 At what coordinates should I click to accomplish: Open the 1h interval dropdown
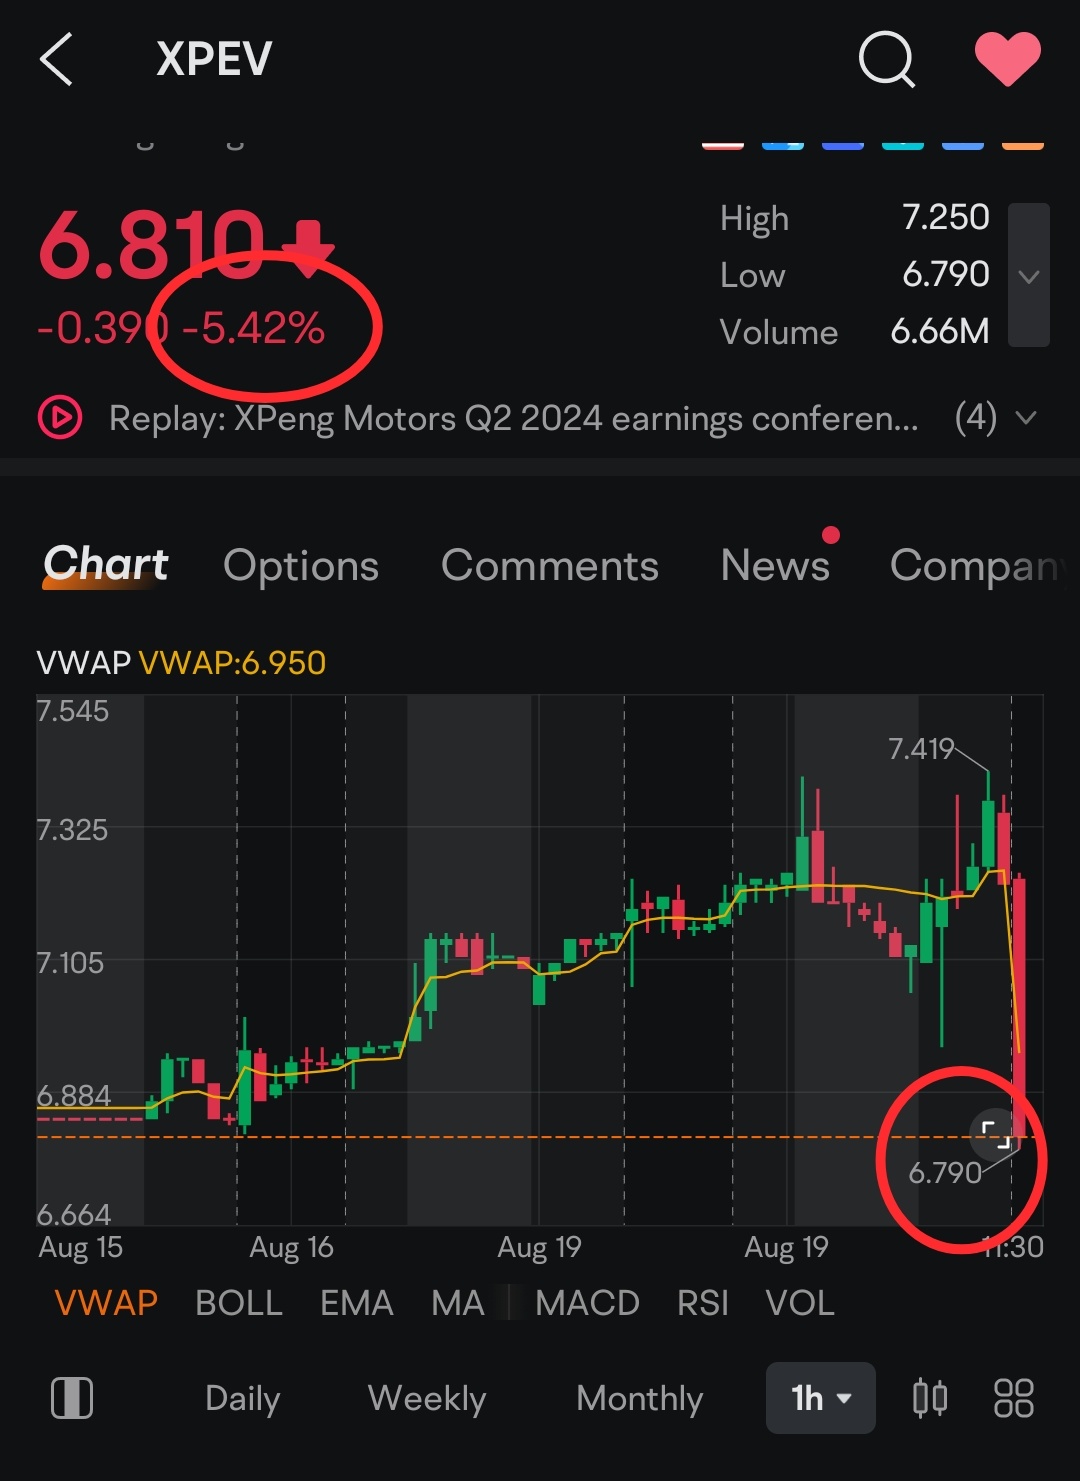tap(821, 1398)
